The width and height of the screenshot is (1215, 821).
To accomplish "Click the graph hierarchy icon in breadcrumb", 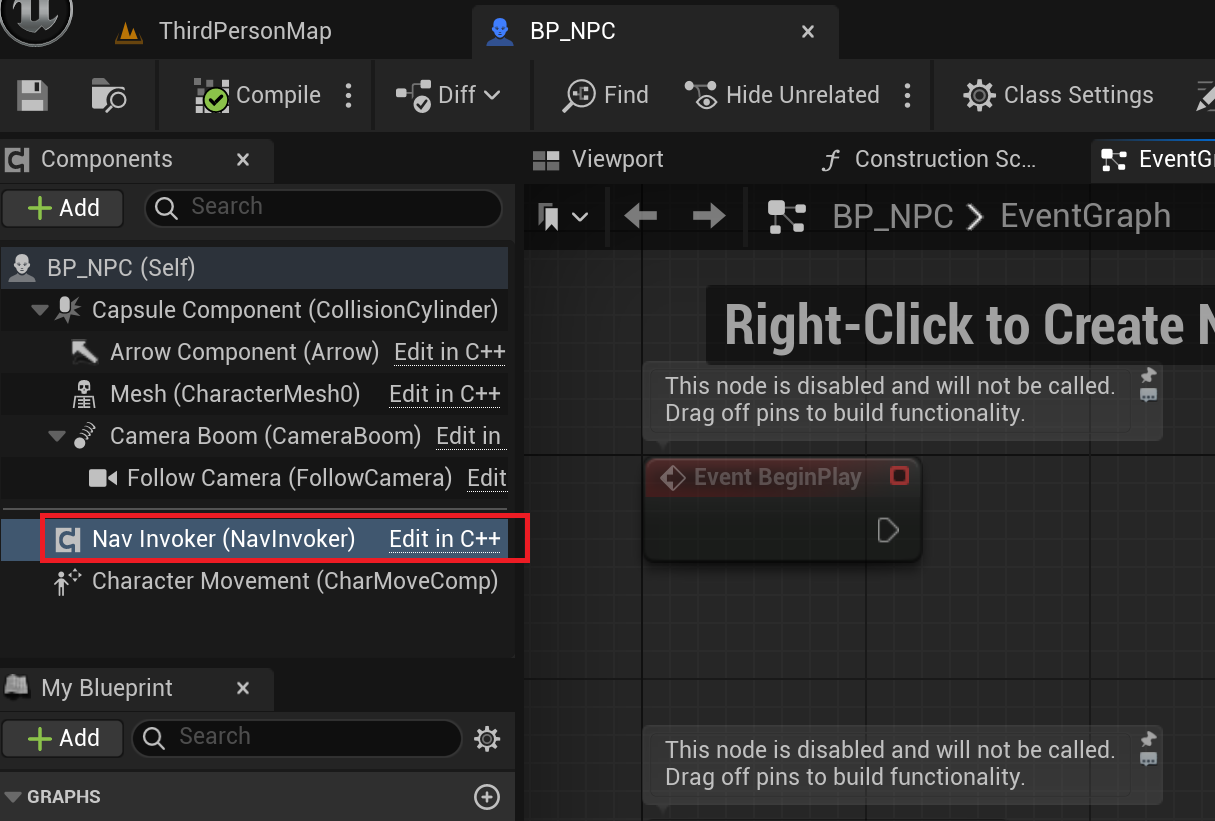I will click(787, 216).
